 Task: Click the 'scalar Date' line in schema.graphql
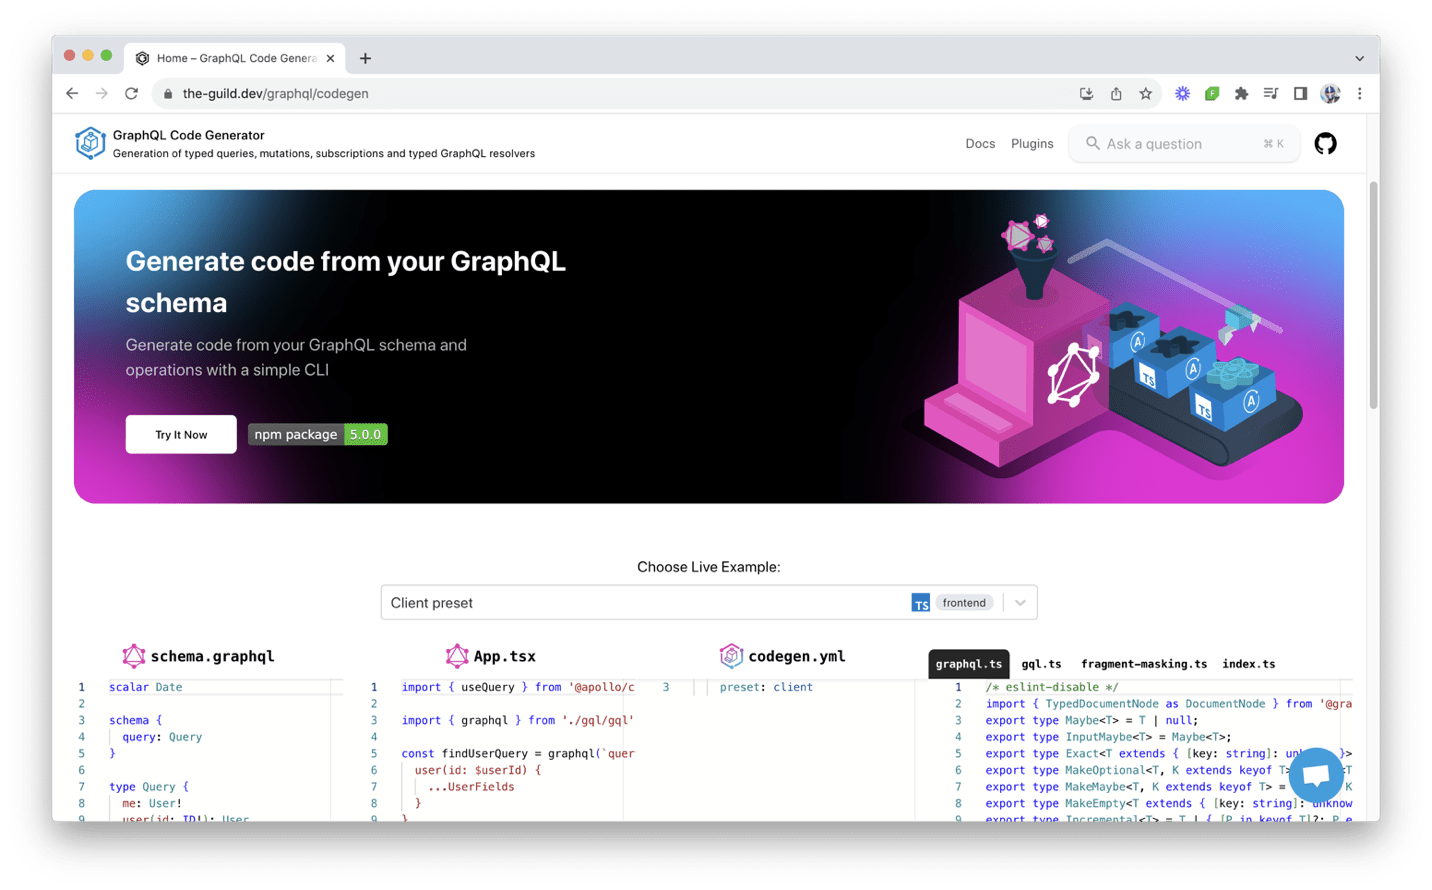pos(145,687)
